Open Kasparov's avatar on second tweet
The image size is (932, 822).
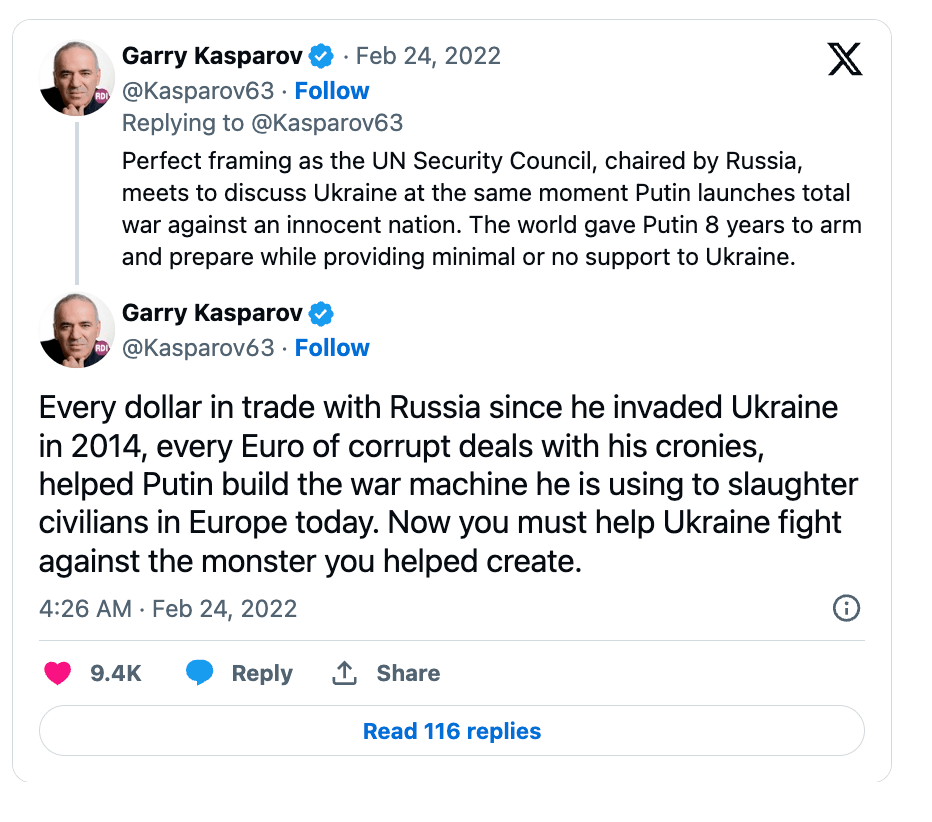coord(77,329)
